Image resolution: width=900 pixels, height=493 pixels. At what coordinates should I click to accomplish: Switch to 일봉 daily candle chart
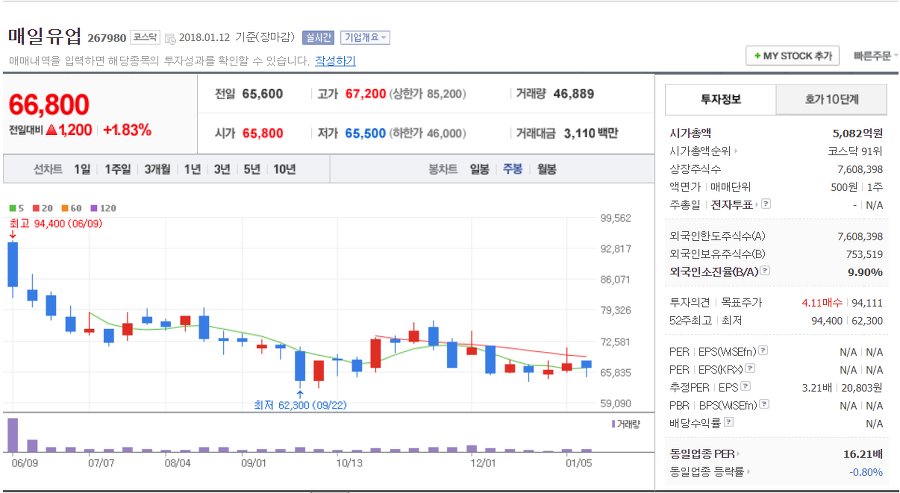click(479, 169)
